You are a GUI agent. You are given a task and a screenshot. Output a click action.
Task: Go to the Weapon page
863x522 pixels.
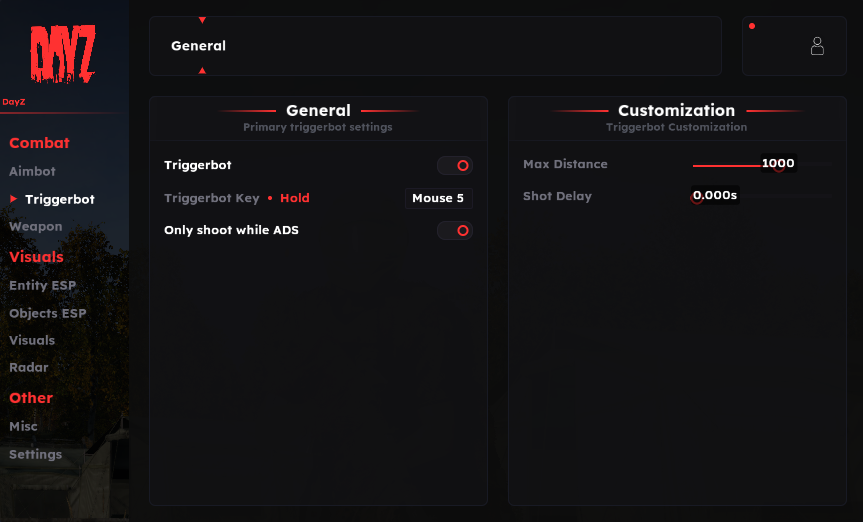tap(35, 226)
